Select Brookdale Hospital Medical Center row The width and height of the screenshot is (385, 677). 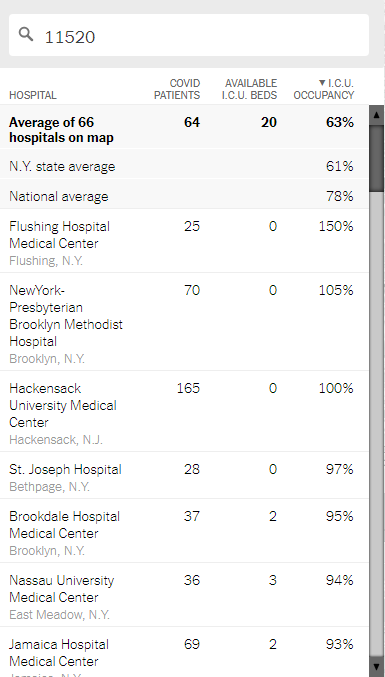click(x=184, y=531)
